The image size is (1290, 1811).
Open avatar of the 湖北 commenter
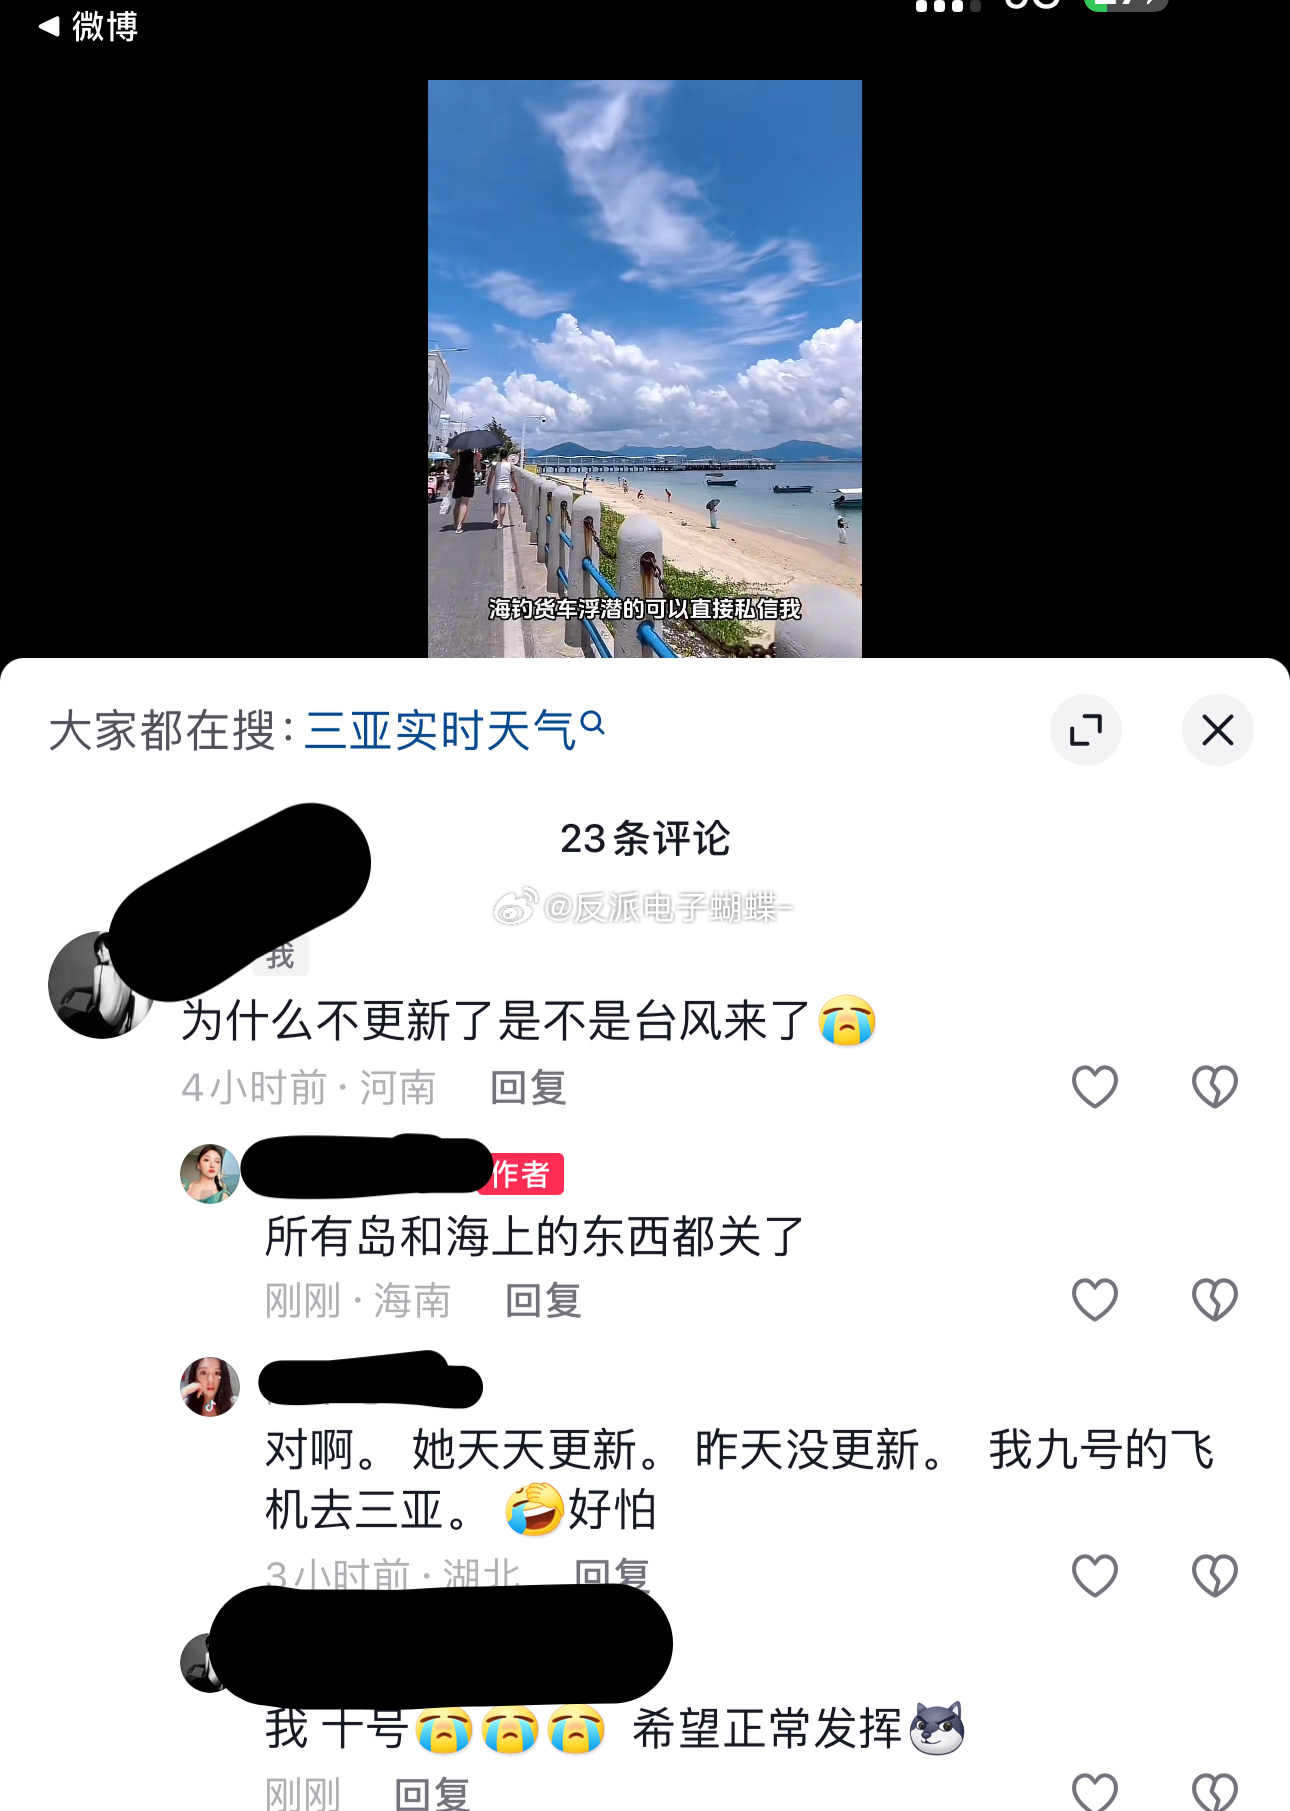pyautogui.click(x=210, y=1387)
